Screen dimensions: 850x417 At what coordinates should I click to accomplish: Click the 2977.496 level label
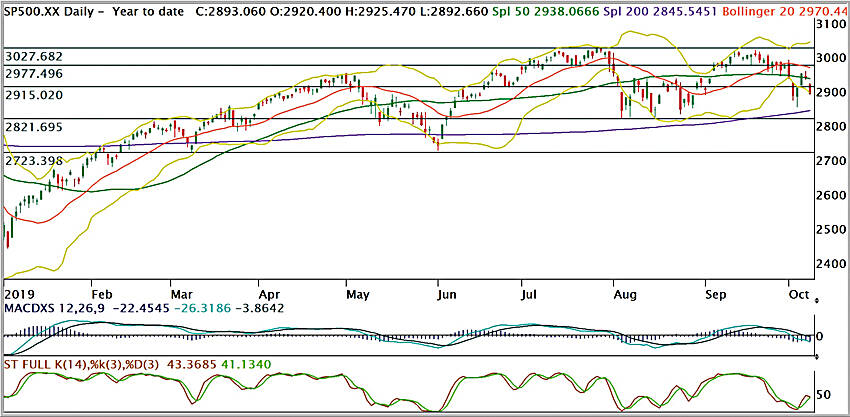point(33,73)
